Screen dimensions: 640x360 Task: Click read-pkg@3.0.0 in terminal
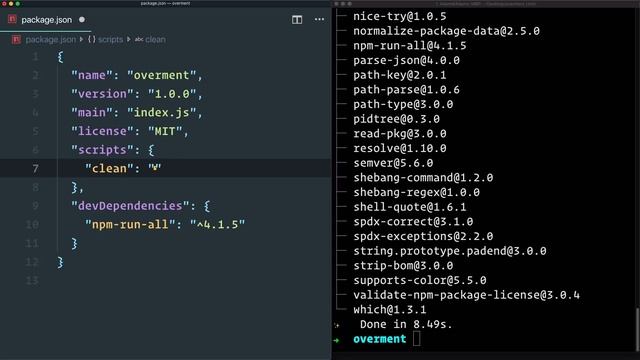(400, 134)
